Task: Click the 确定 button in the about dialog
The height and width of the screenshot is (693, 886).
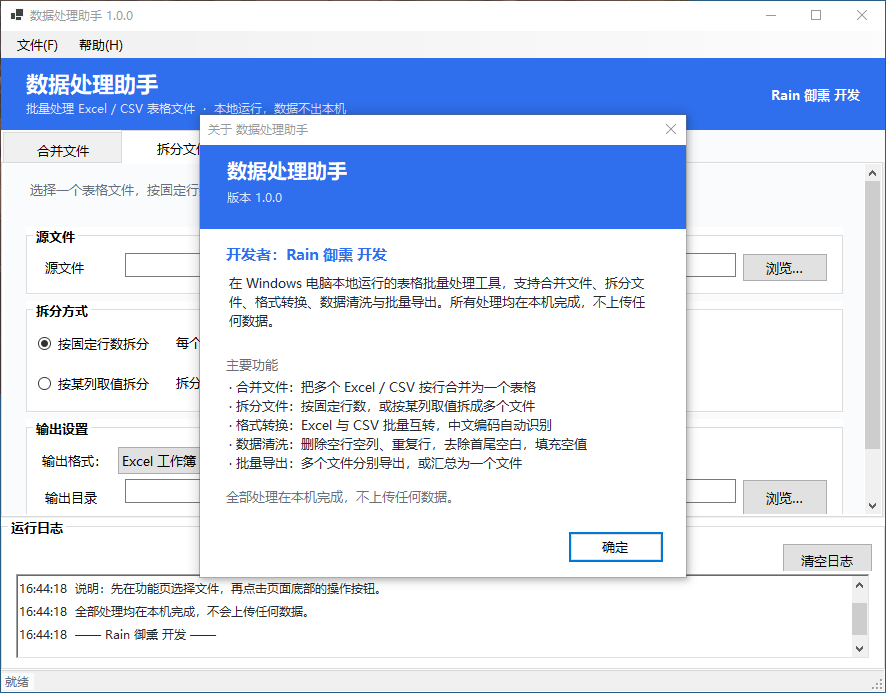Action: 615,547
